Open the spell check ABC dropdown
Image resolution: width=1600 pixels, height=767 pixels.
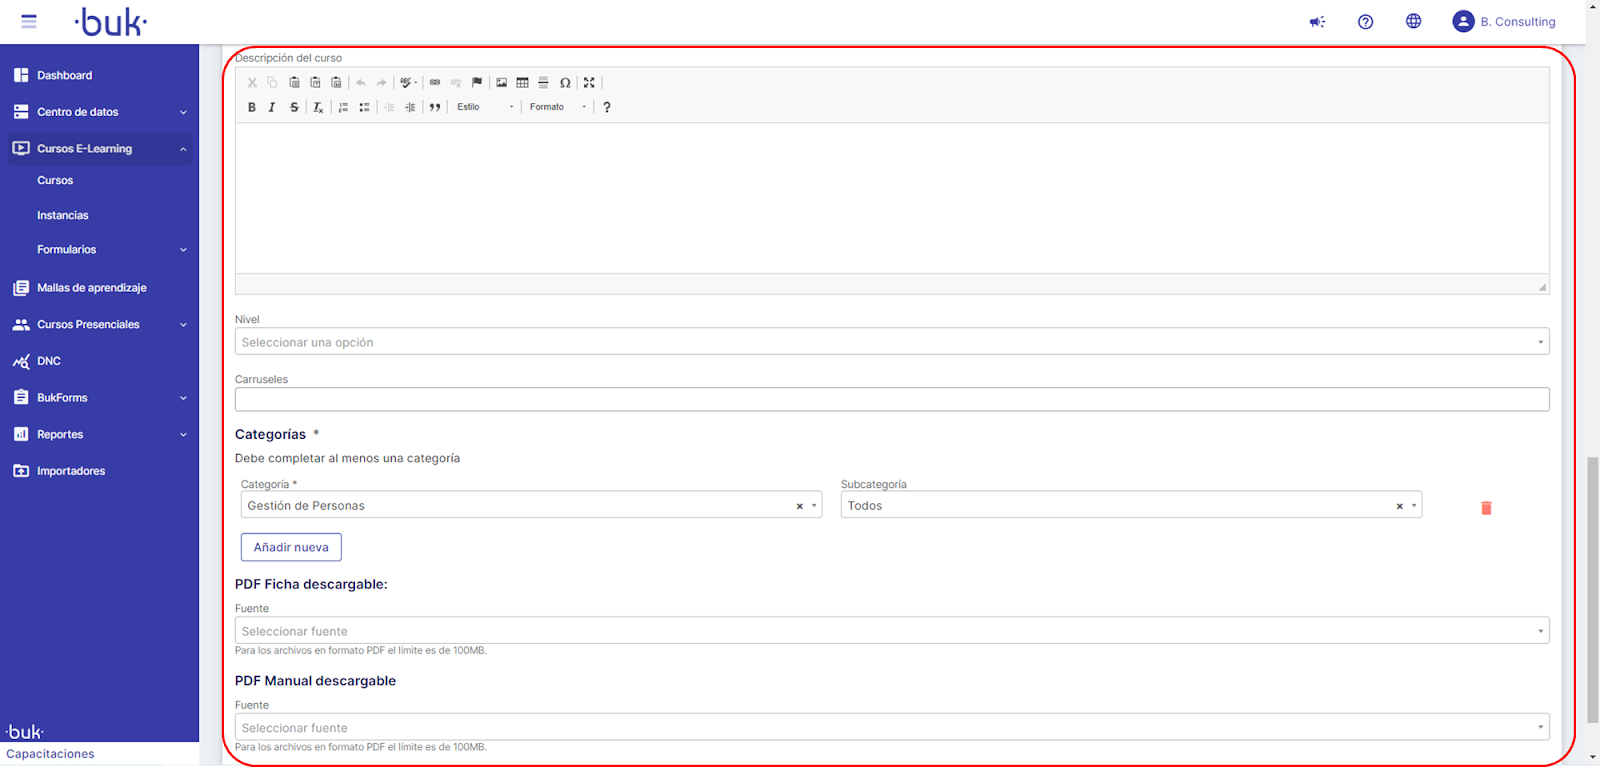coord(408,83)
